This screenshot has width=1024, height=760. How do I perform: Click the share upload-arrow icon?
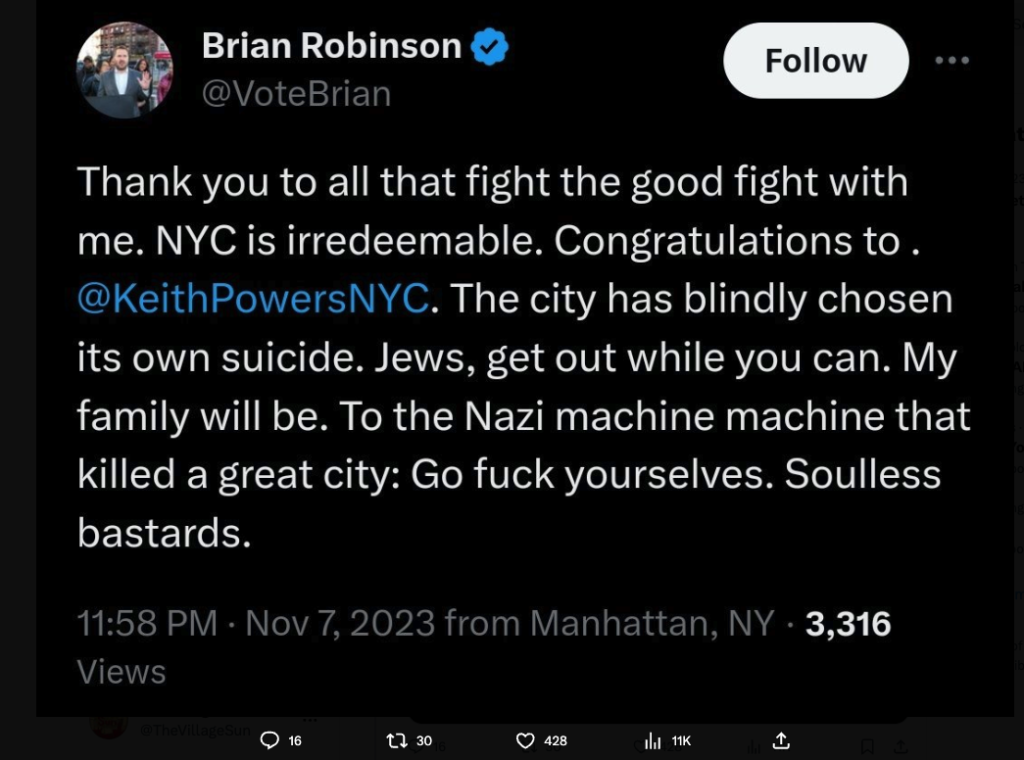pyautogui.click(x=782, y=741)
